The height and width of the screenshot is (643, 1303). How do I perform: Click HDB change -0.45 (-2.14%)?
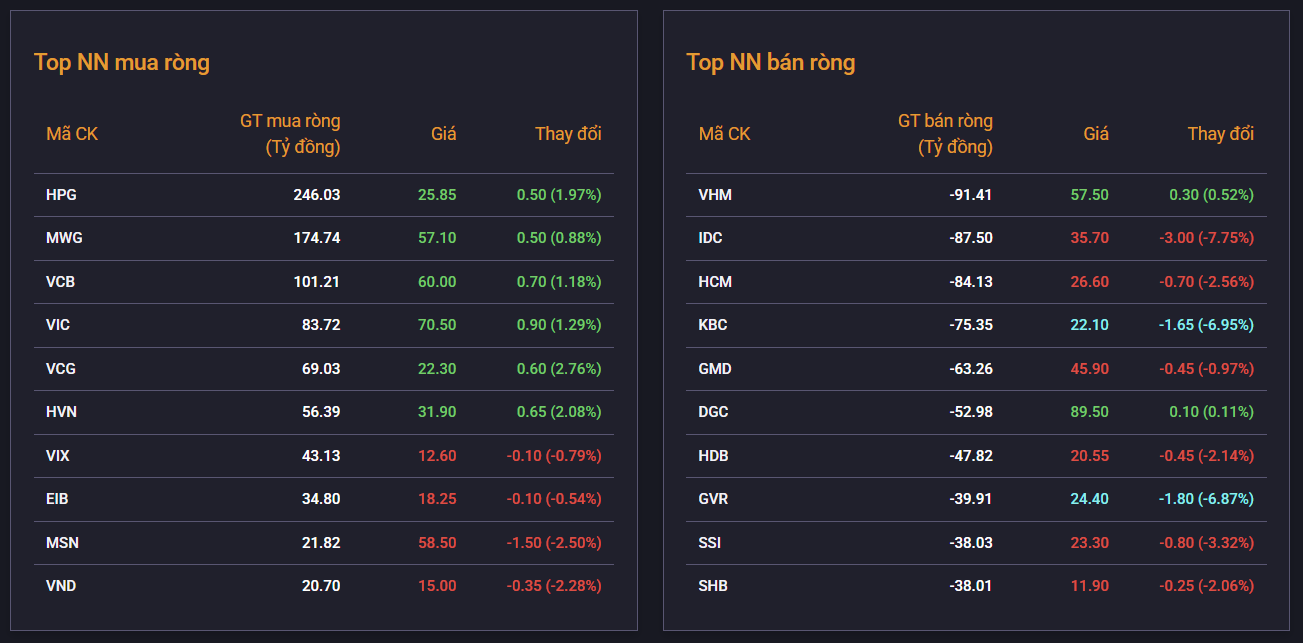(x=1206, y=456)
